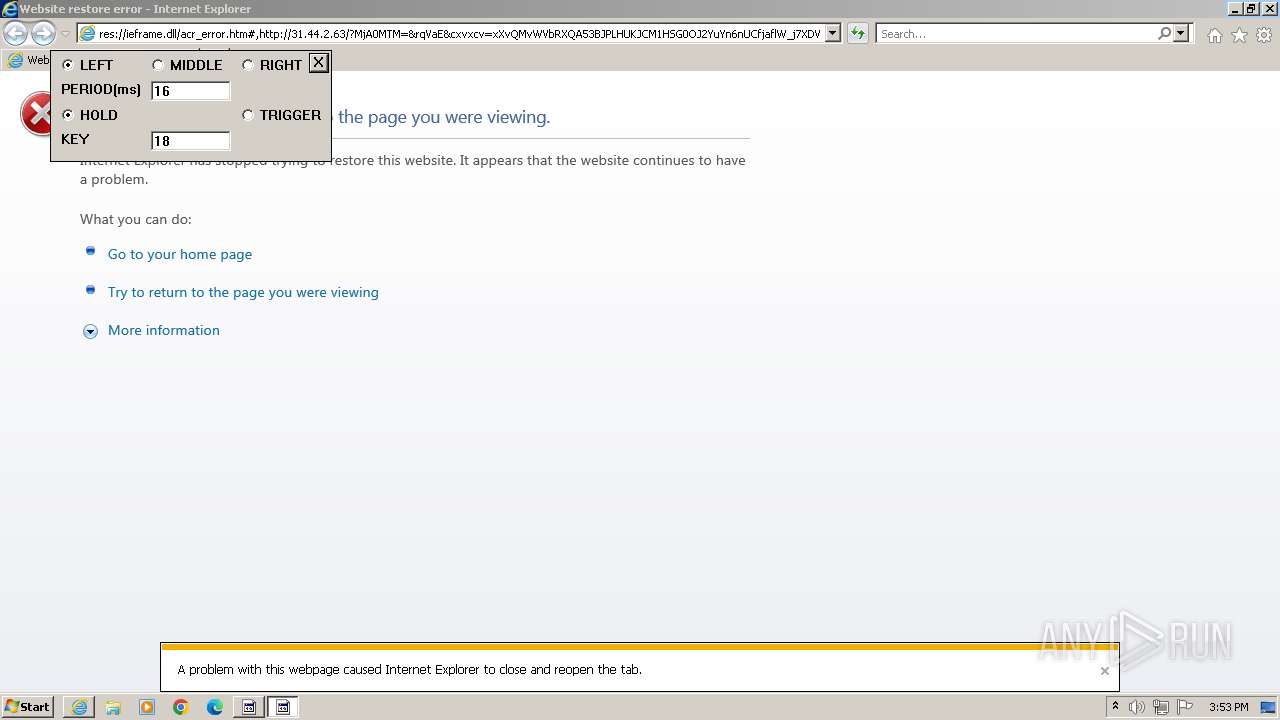Switch to the first script window taskbar button
Viewport: 1280px width, 720px height.
249,707
